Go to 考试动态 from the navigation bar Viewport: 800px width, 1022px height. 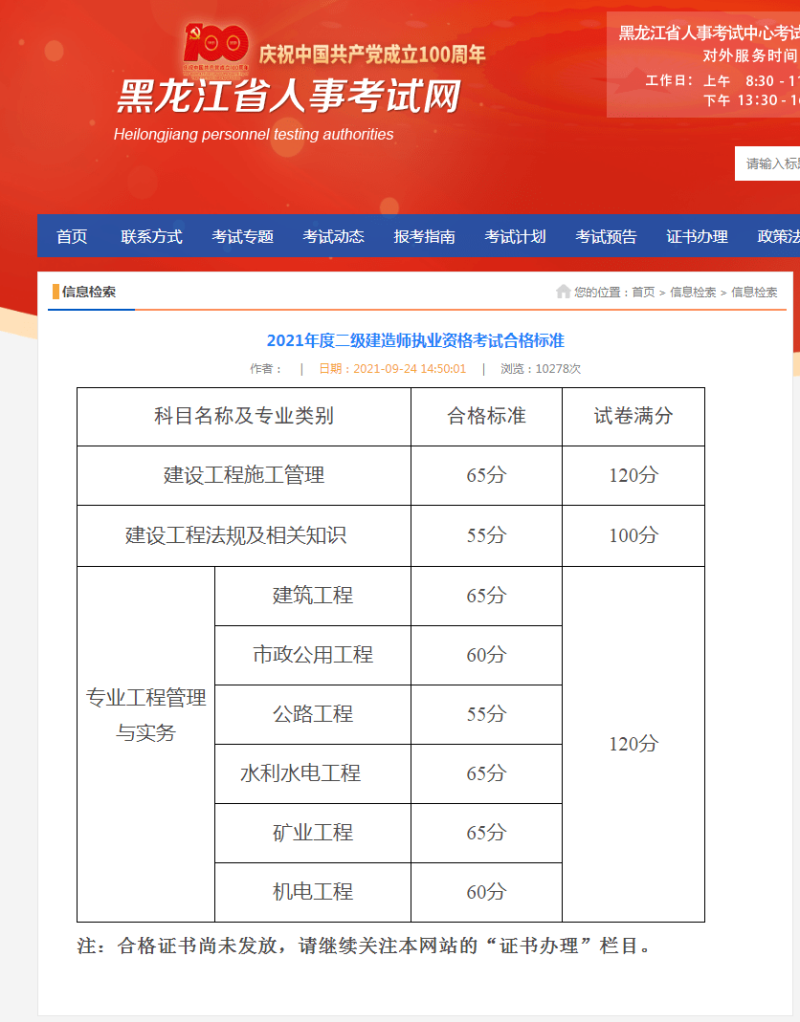tap(333, 236)
